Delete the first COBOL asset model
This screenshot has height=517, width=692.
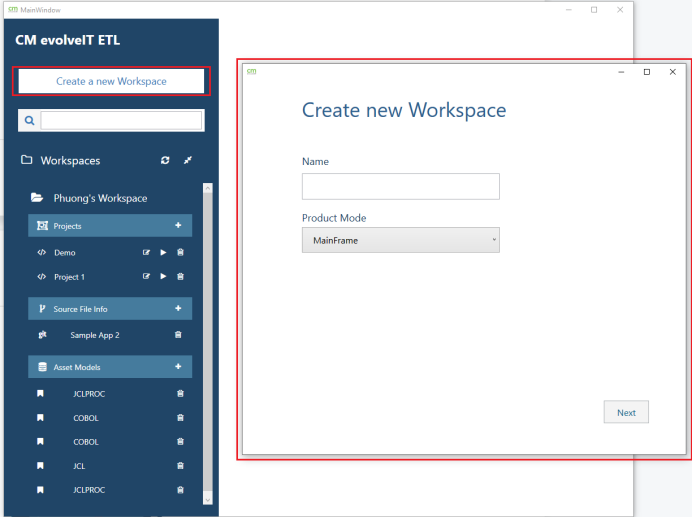point(181,418)
